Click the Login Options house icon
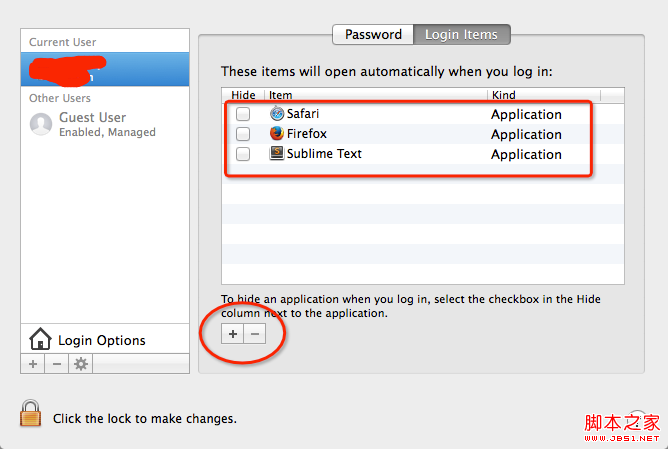 [40, 340]
